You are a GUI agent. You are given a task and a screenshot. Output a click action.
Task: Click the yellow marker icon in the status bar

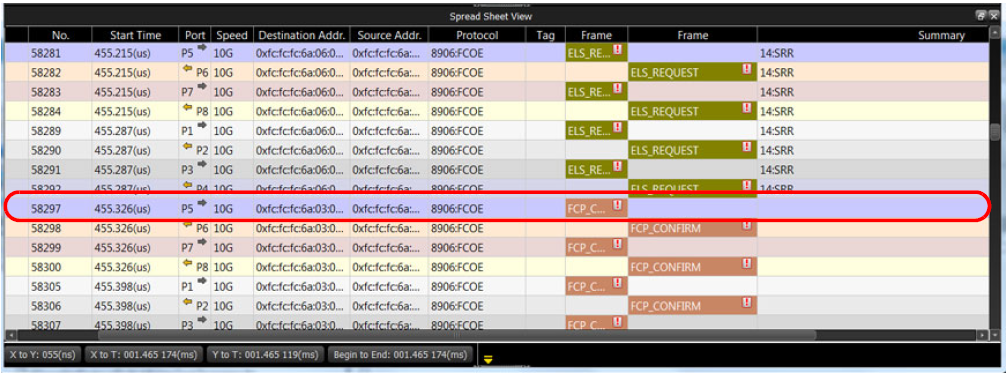point(488,359)
